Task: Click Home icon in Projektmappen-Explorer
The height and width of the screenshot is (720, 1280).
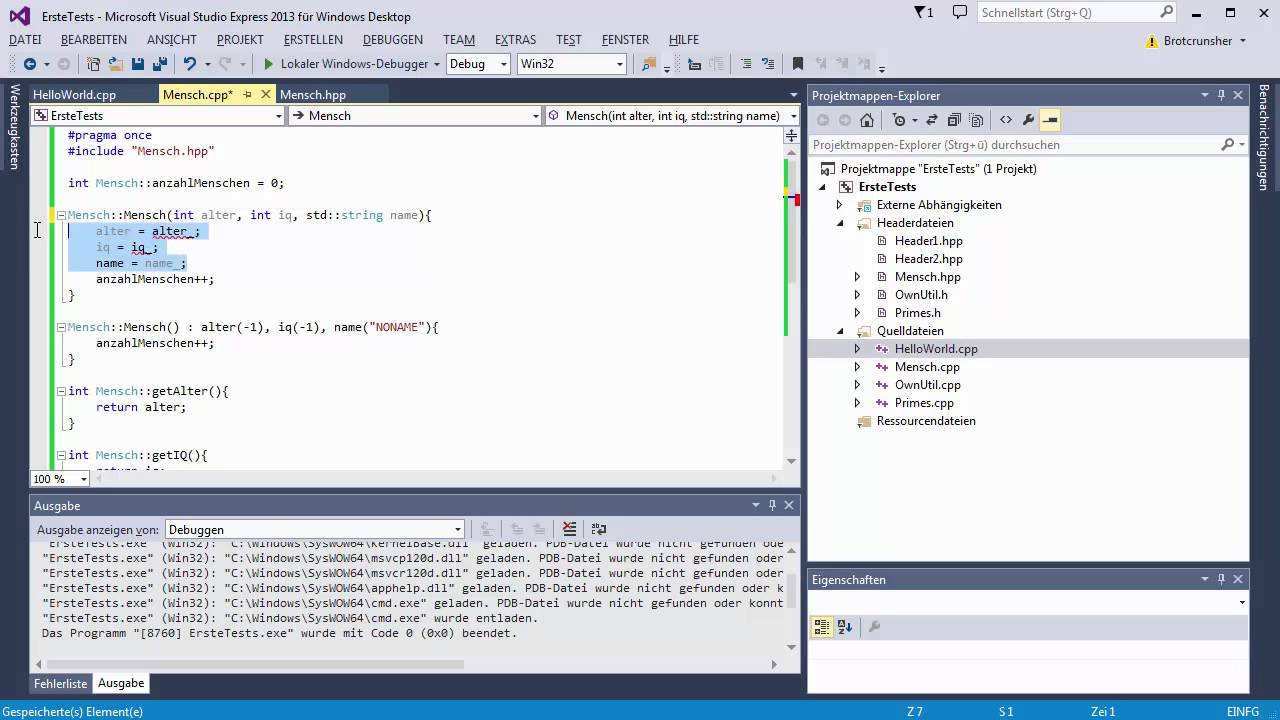Action: coord(867,120)
